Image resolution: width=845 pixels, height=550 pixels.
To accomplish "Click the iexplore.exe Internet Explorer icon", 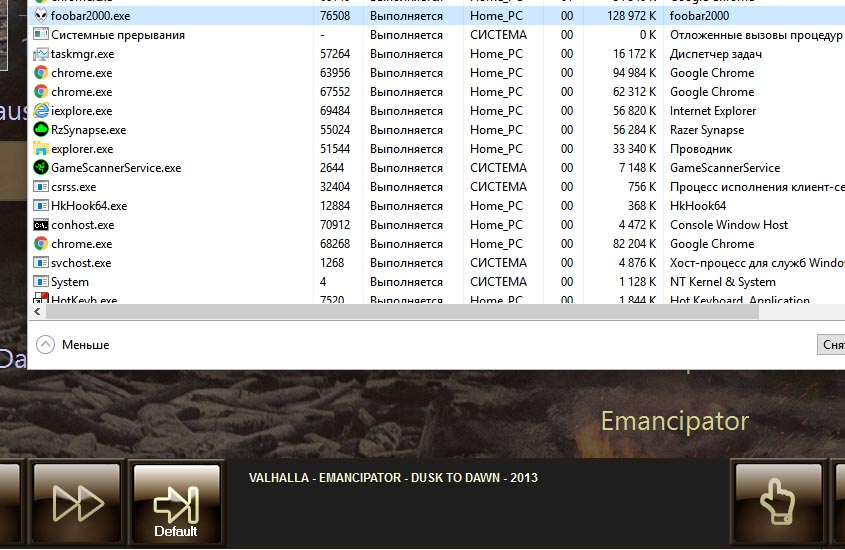I will tap(41, 110).
